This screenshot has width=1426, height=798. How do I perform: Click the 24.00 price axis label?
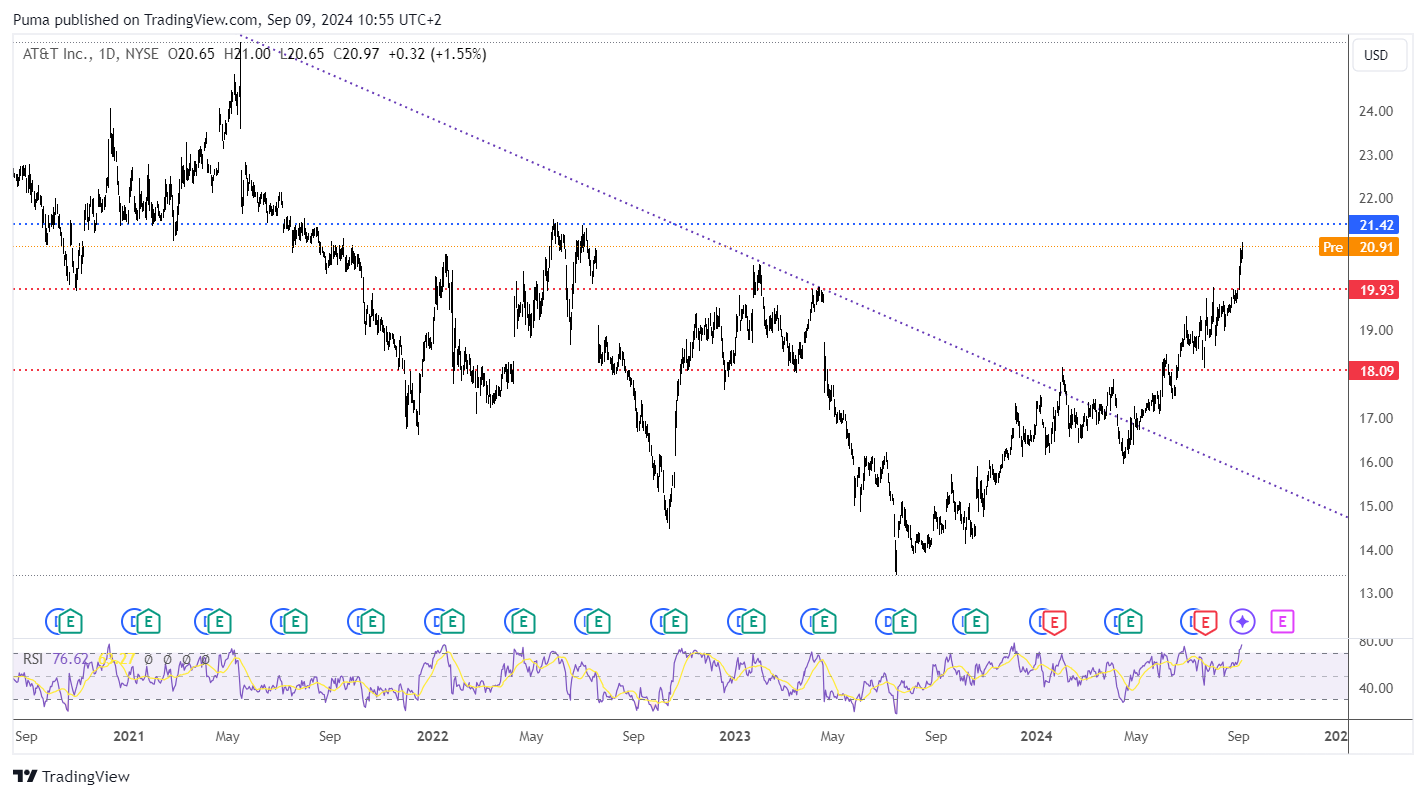point(1376,111)
